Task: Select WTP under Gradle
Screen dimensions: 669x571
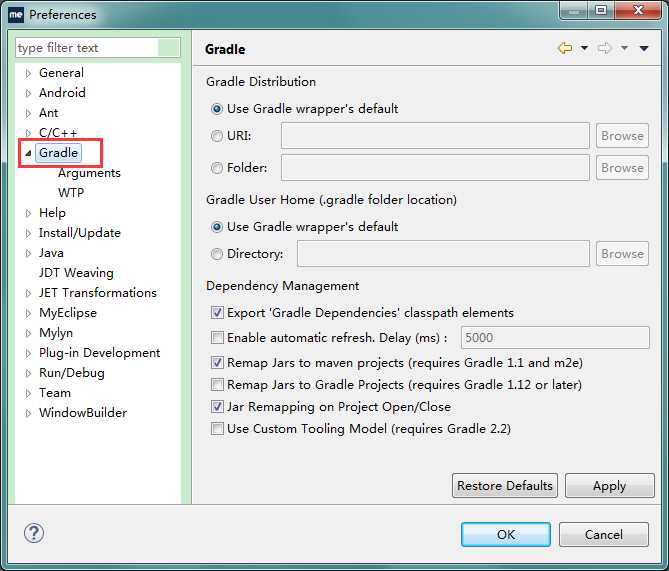Action: tap(71, 193)
